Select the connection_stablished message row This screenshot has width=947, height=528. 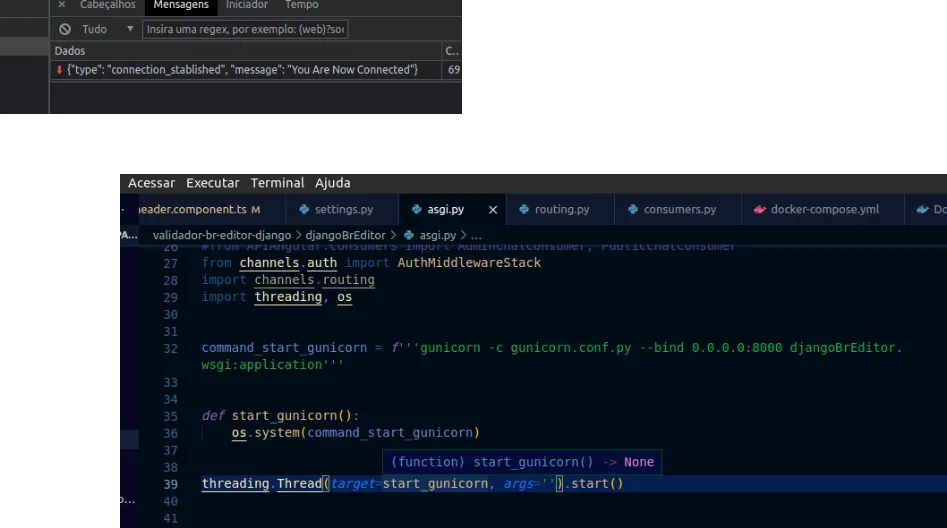[x=240, y=70]
